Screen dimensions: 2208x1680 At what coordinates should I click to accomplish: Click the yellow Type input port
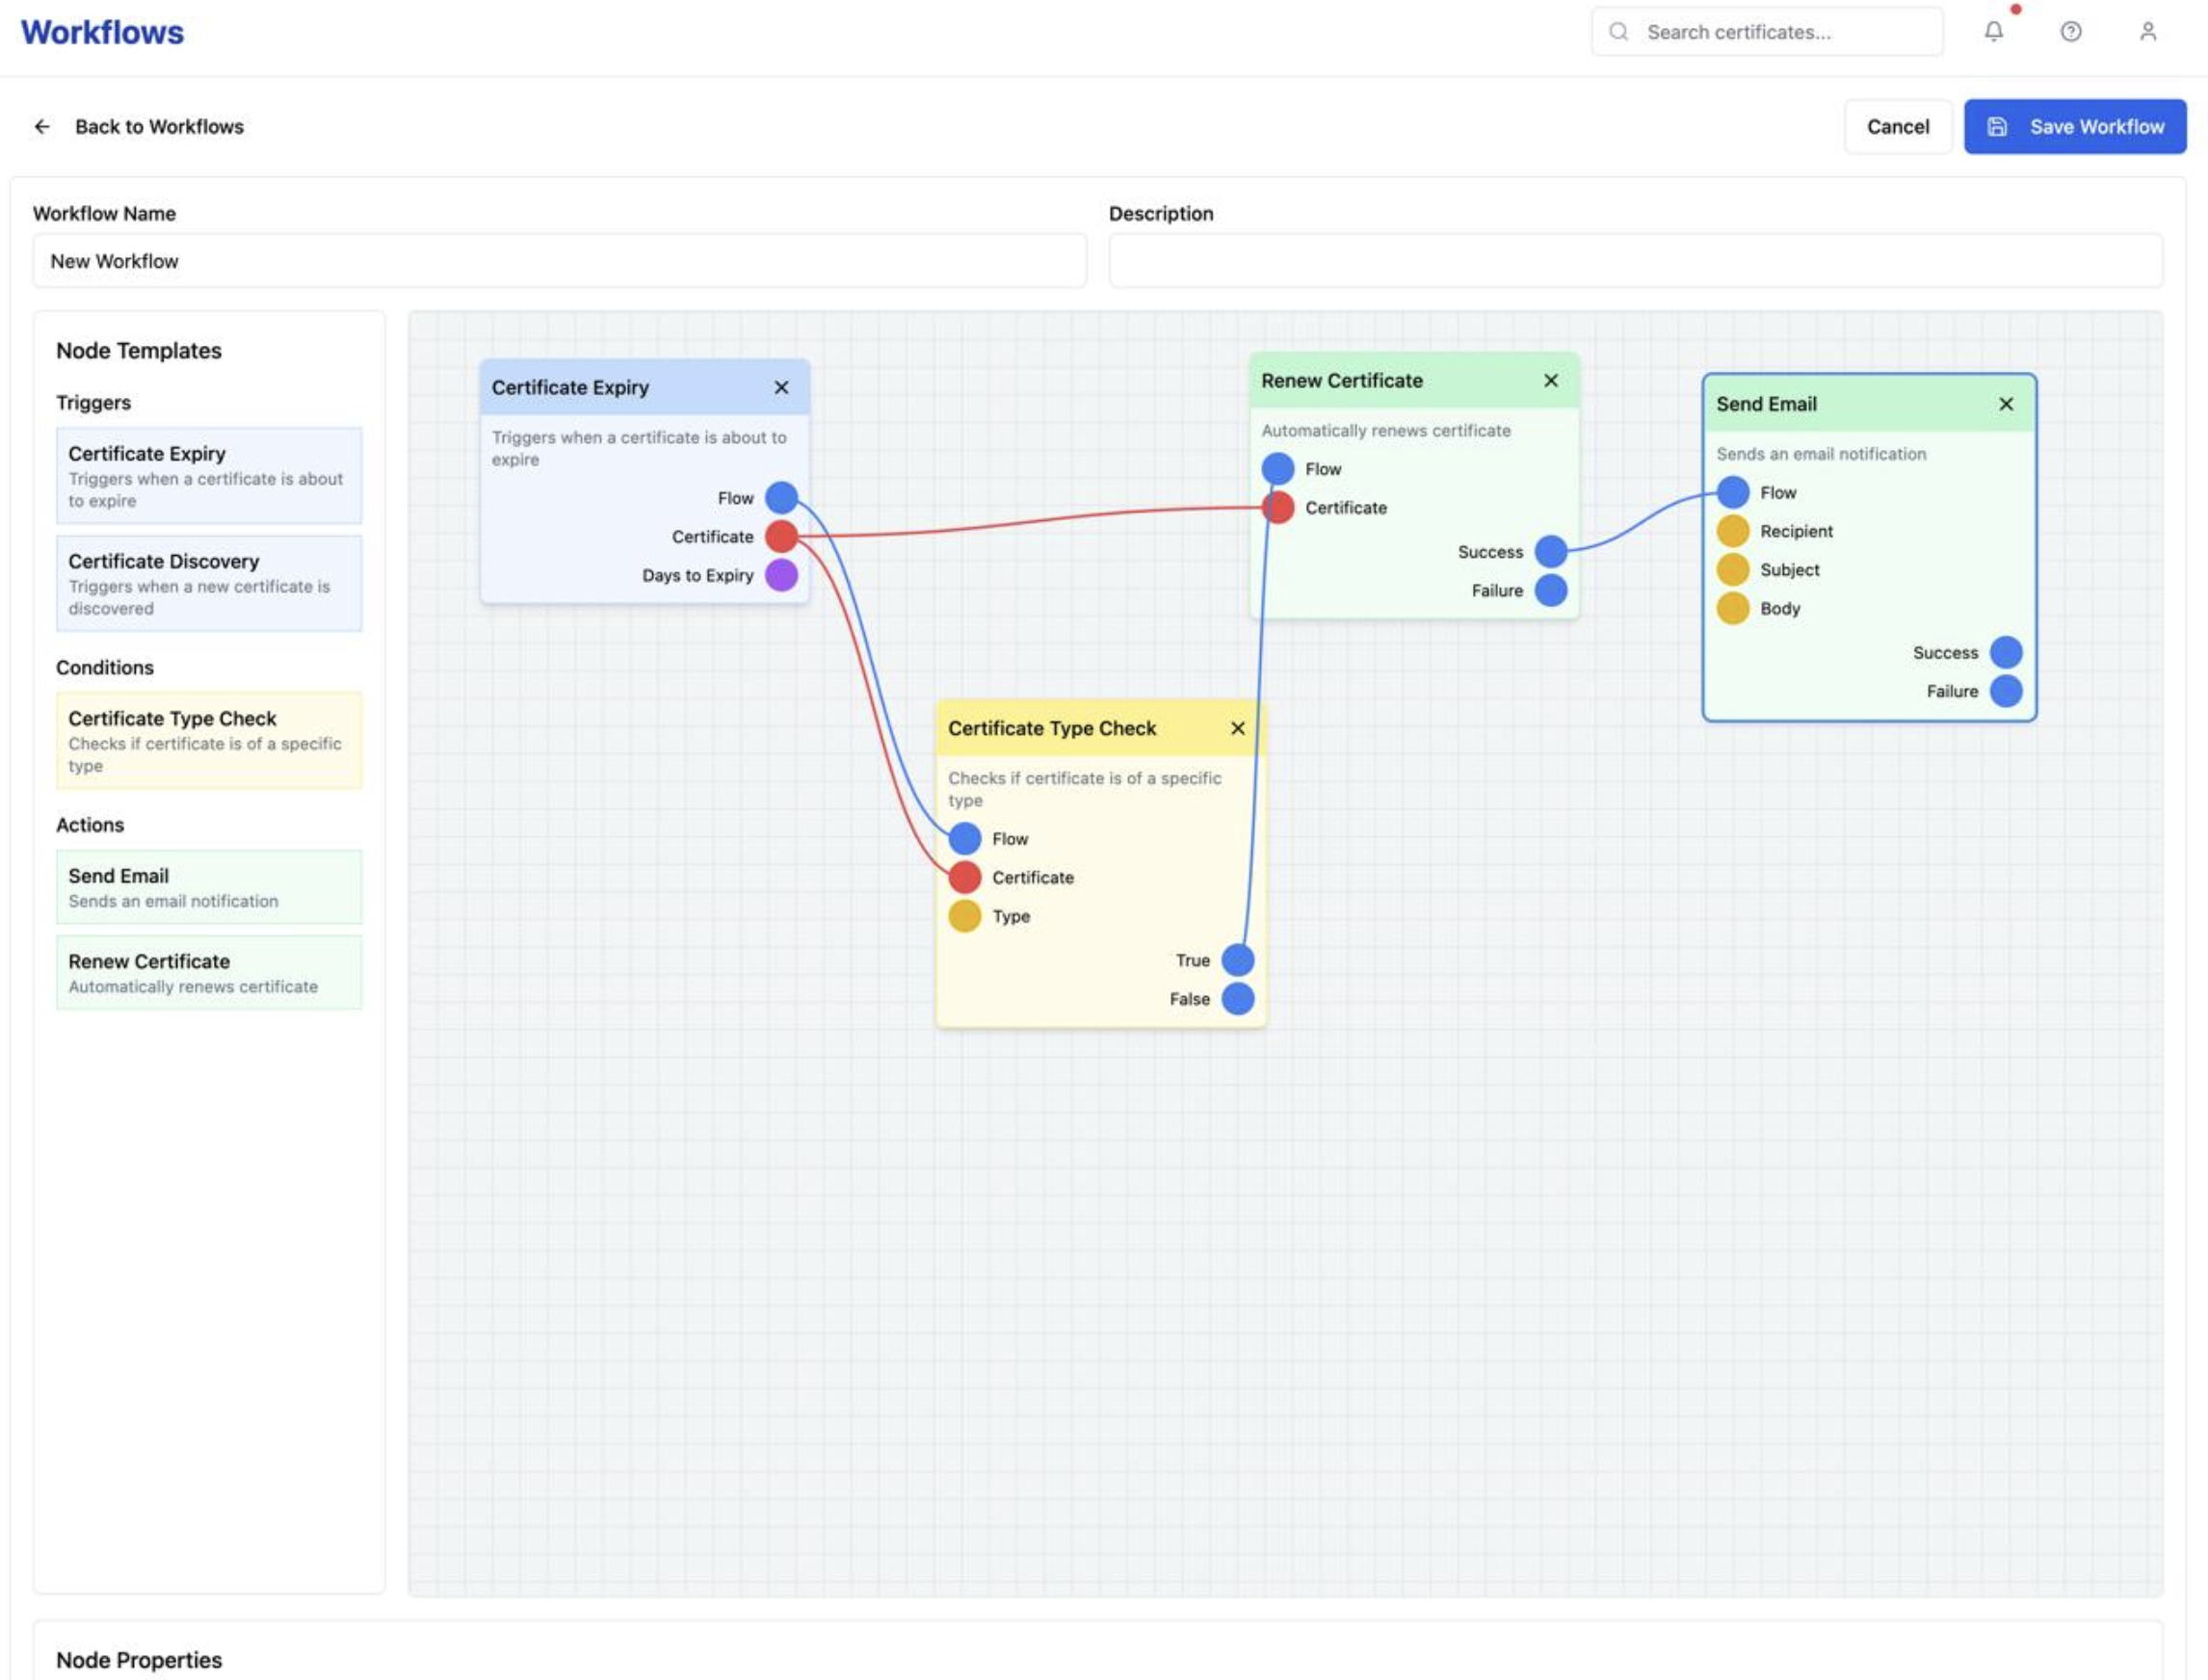click(964, 916)
